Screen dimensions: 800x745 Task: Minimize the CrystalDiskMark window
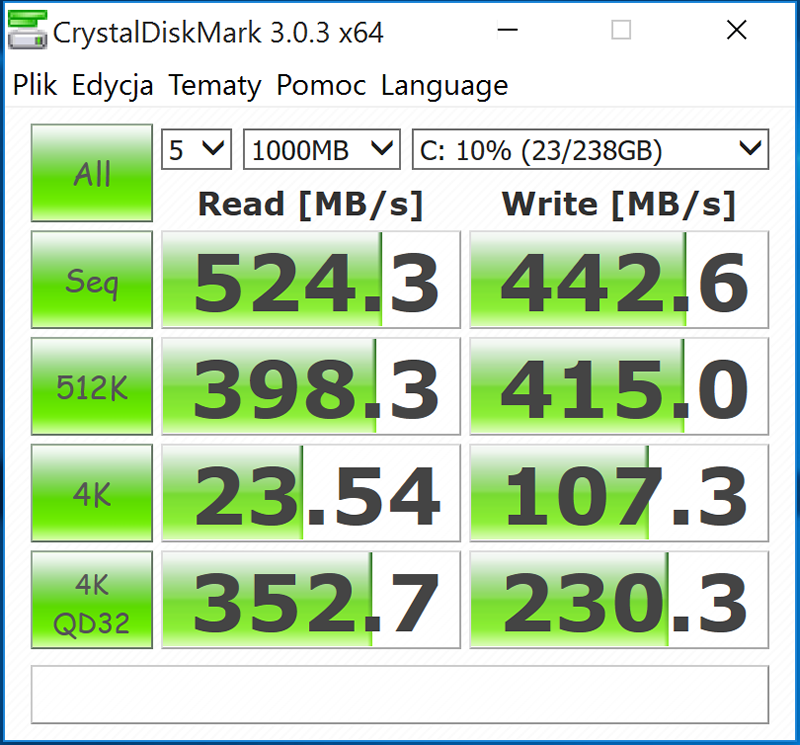[508, 30]
